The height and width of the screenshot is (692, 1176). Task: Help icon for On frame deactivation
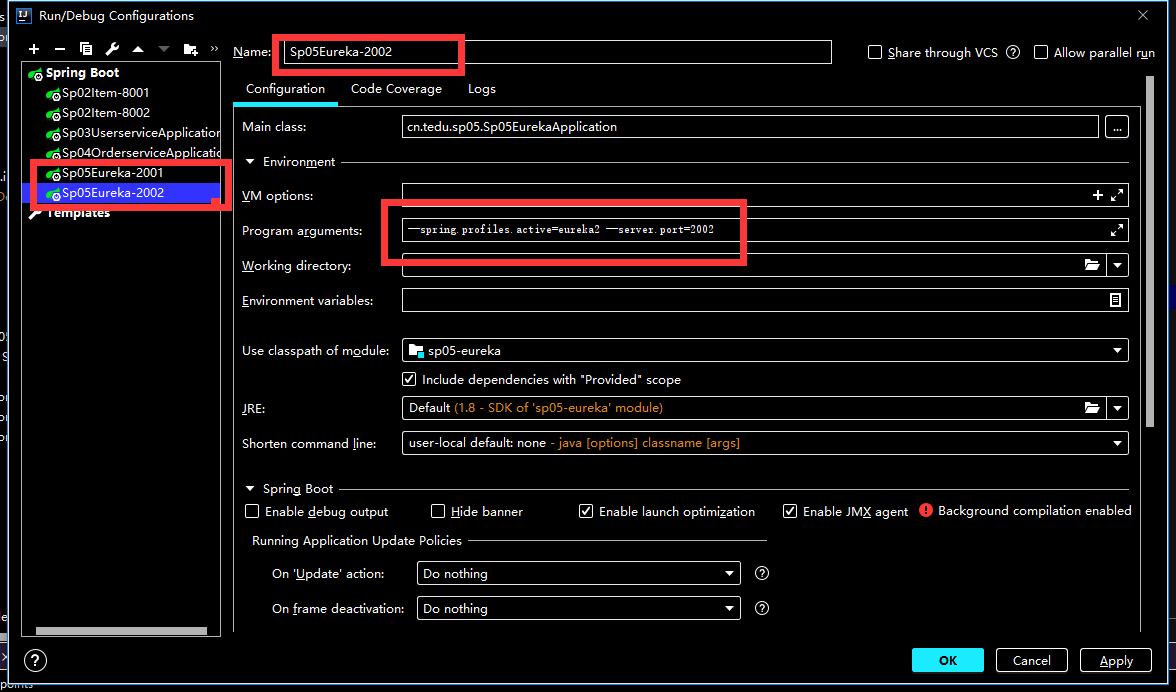(762, 608)
